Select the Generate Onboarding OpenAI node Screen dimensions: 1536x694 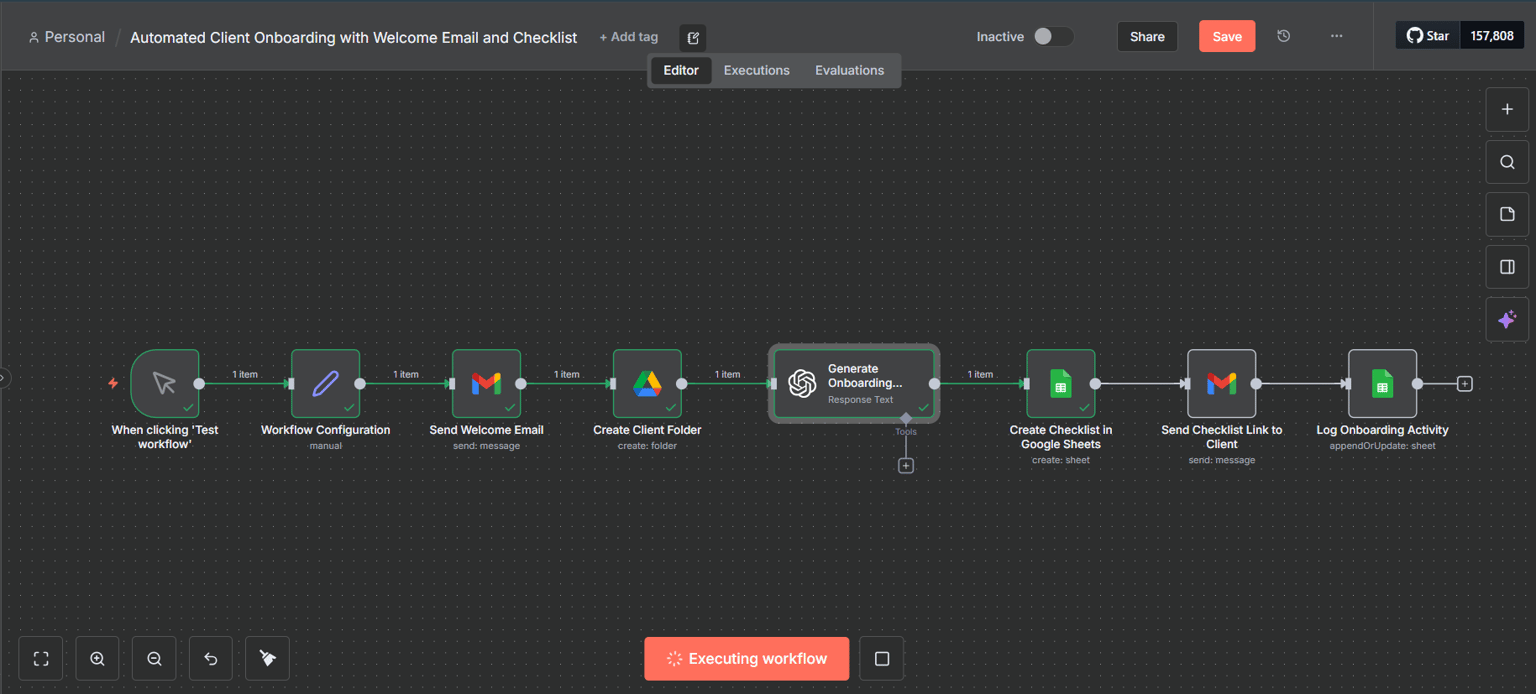coord(854,383)
